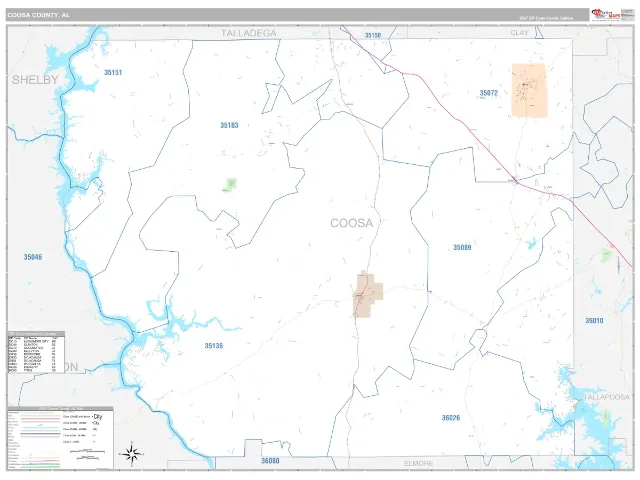Click ZIP code label 35183
The height and width of the screenshot is (480, 640).
click(x=229, y=125)
